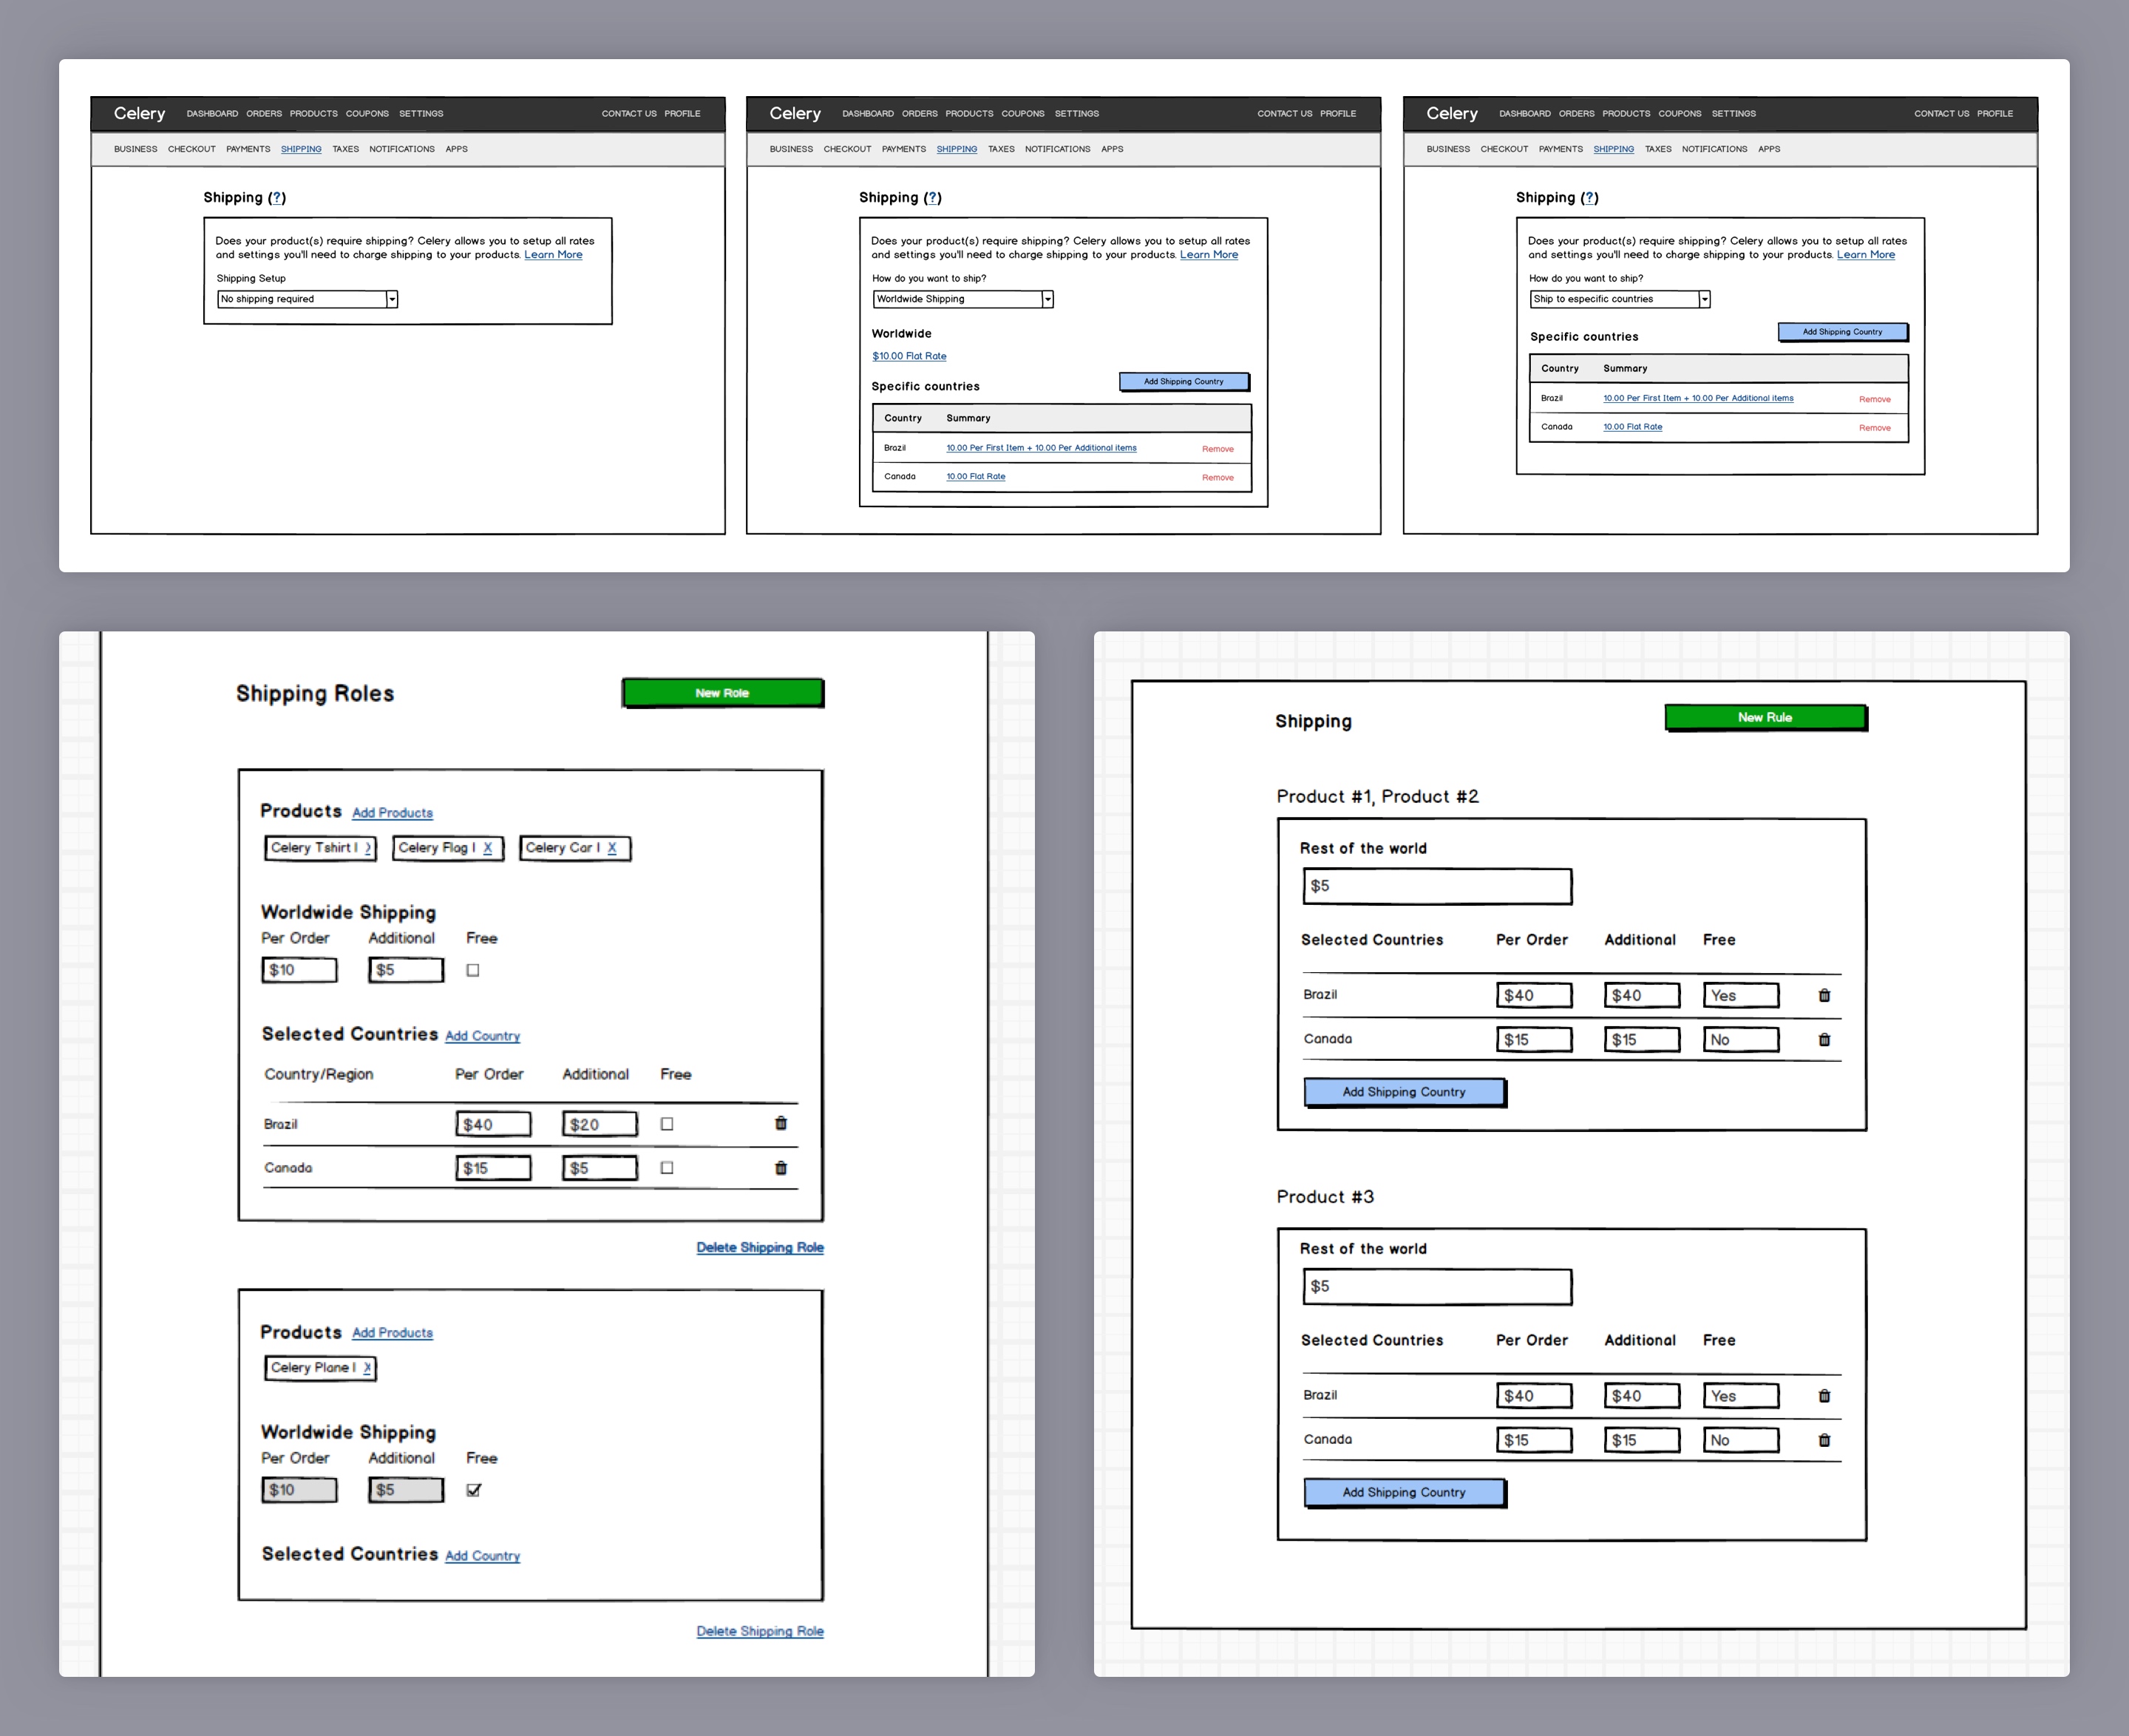The height and width of the screenshot is (1736, 2129).
Task: Remove Celery Car tag with its X
Action: (x=612, y=848)
